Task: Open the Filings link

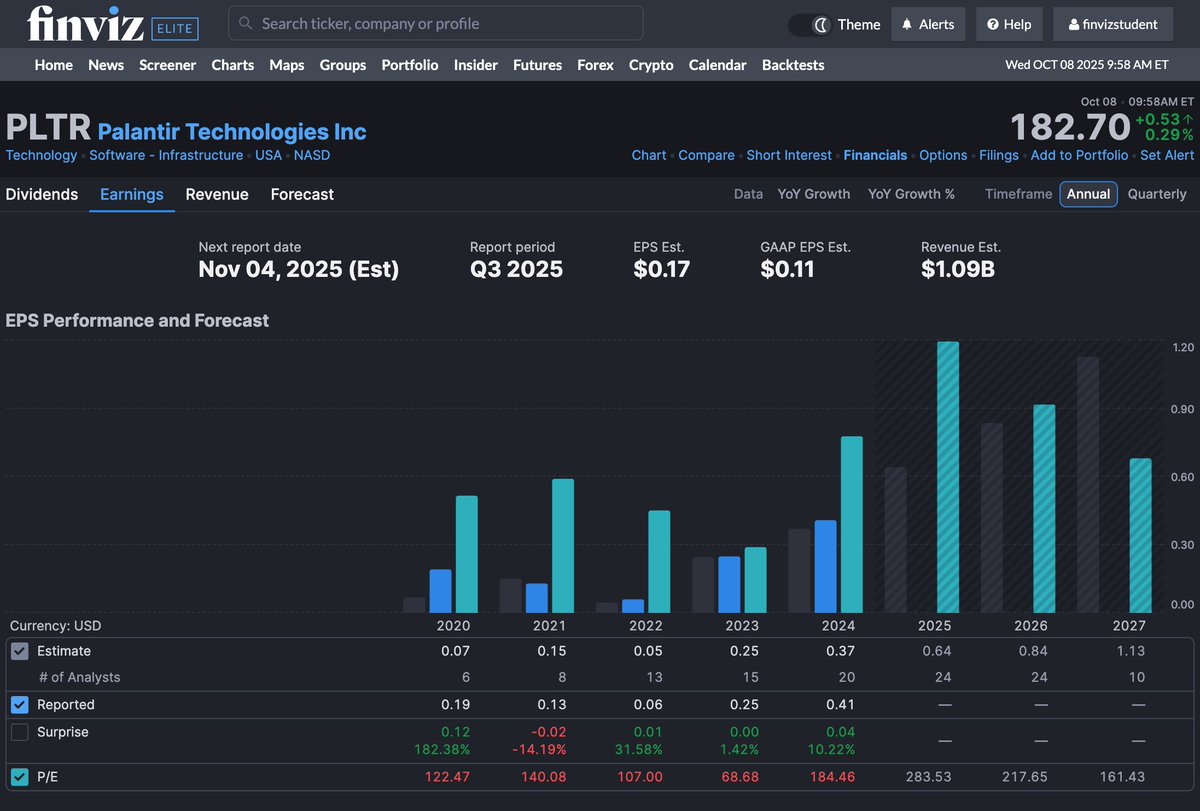Action: click(999, 155)
